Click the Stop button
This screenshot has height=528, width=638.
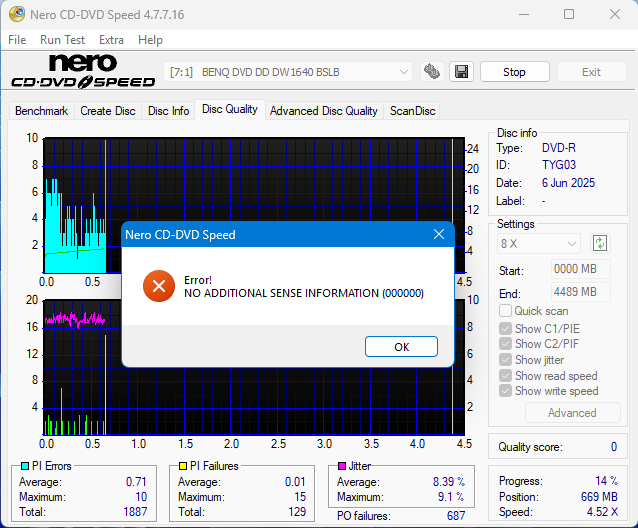[514, 72]
